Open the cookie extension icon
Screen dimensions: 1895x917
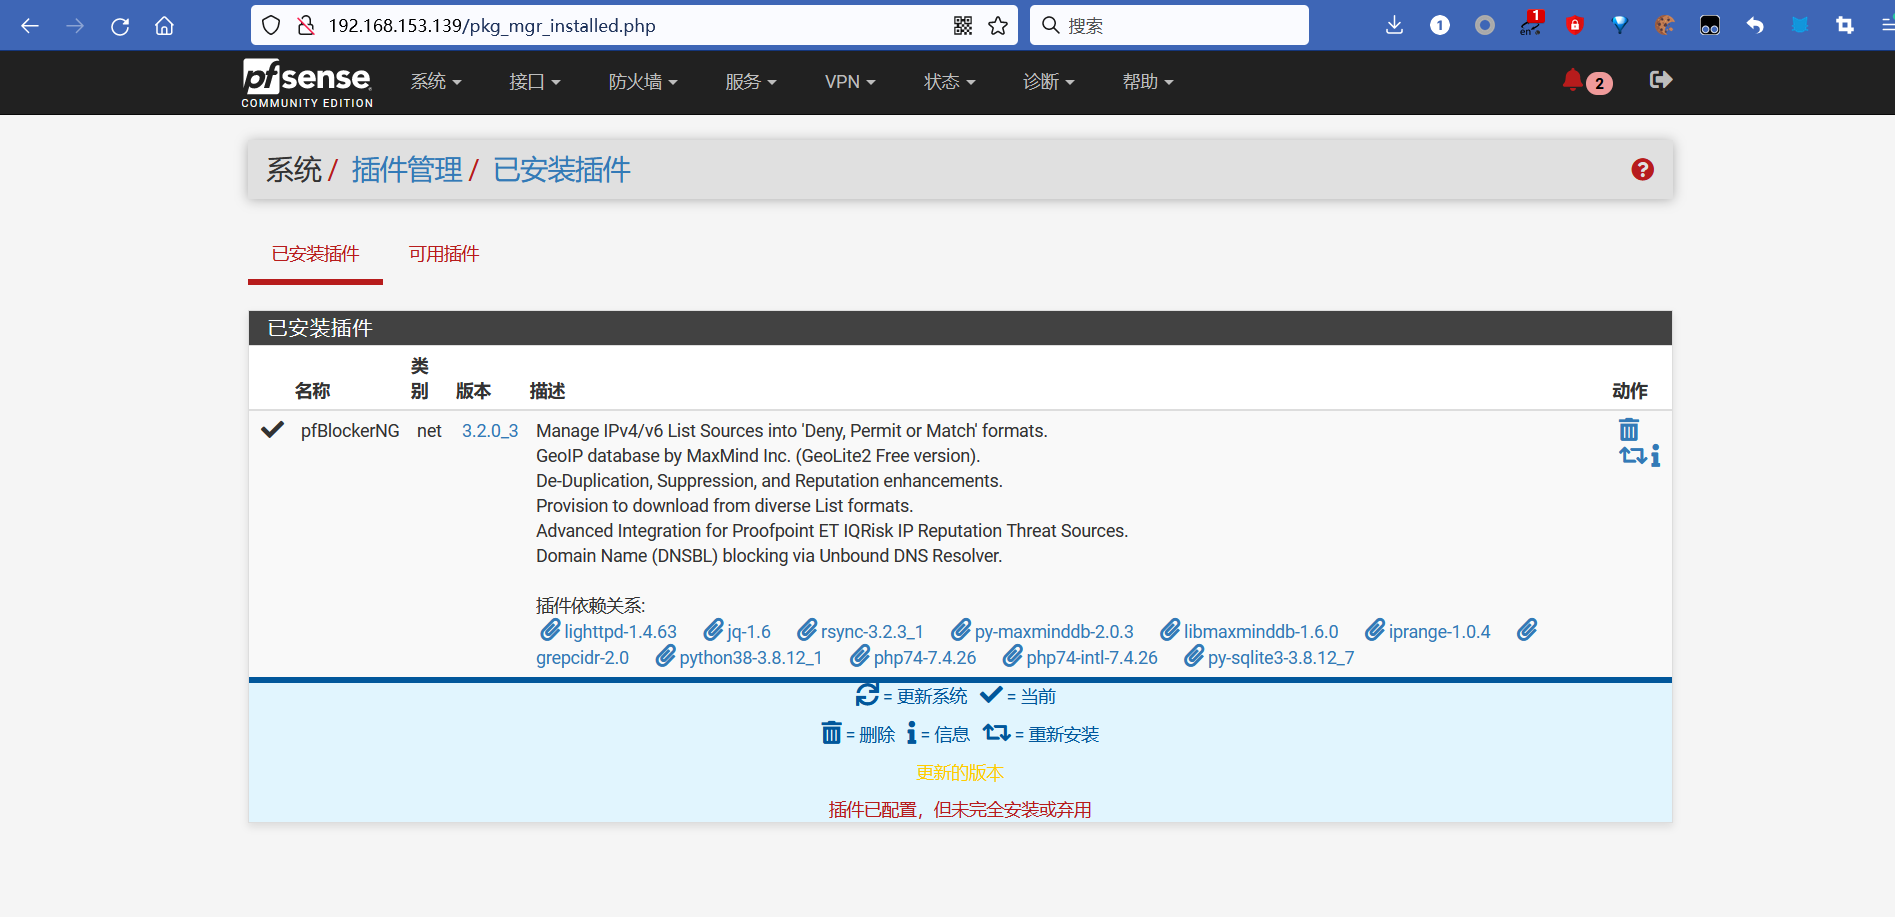pos(1665,26)
